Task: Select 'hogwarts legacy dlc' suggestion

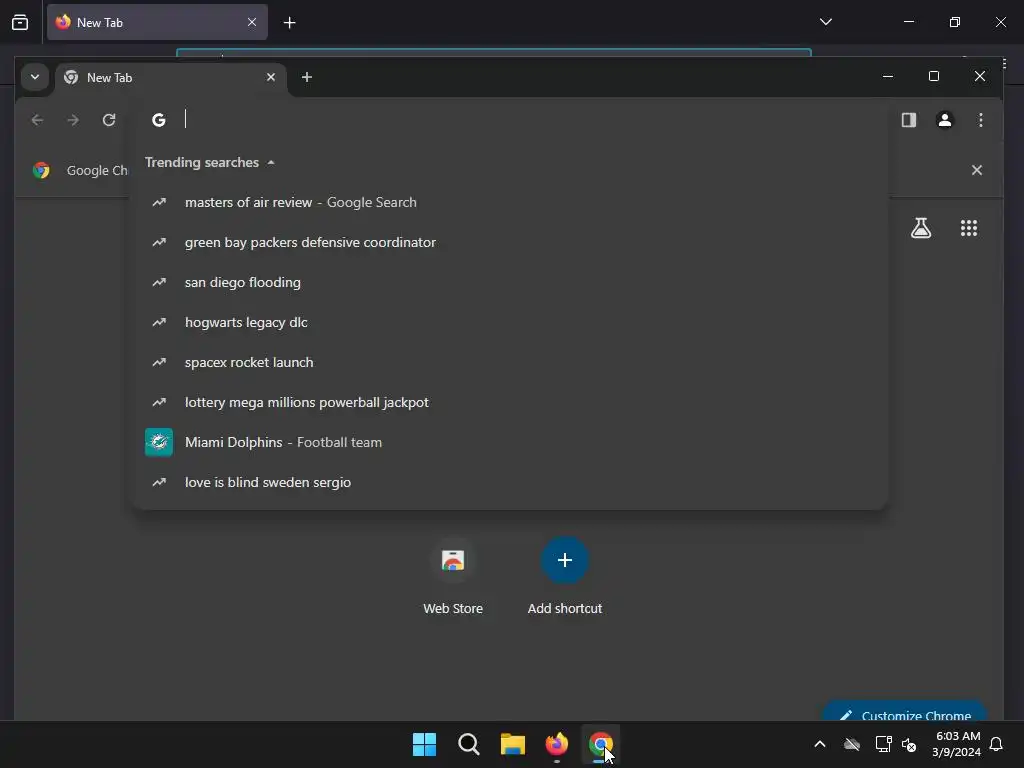Action: coord(509,322)
